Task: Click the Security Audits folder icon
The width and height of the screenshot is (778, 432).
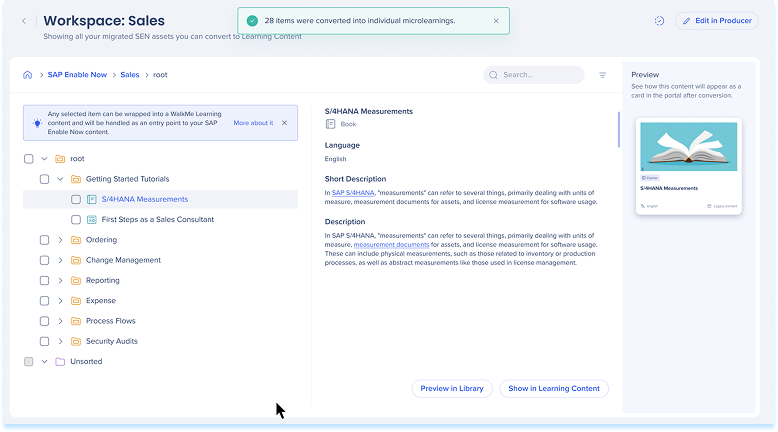Action: [x=75, y=342]
